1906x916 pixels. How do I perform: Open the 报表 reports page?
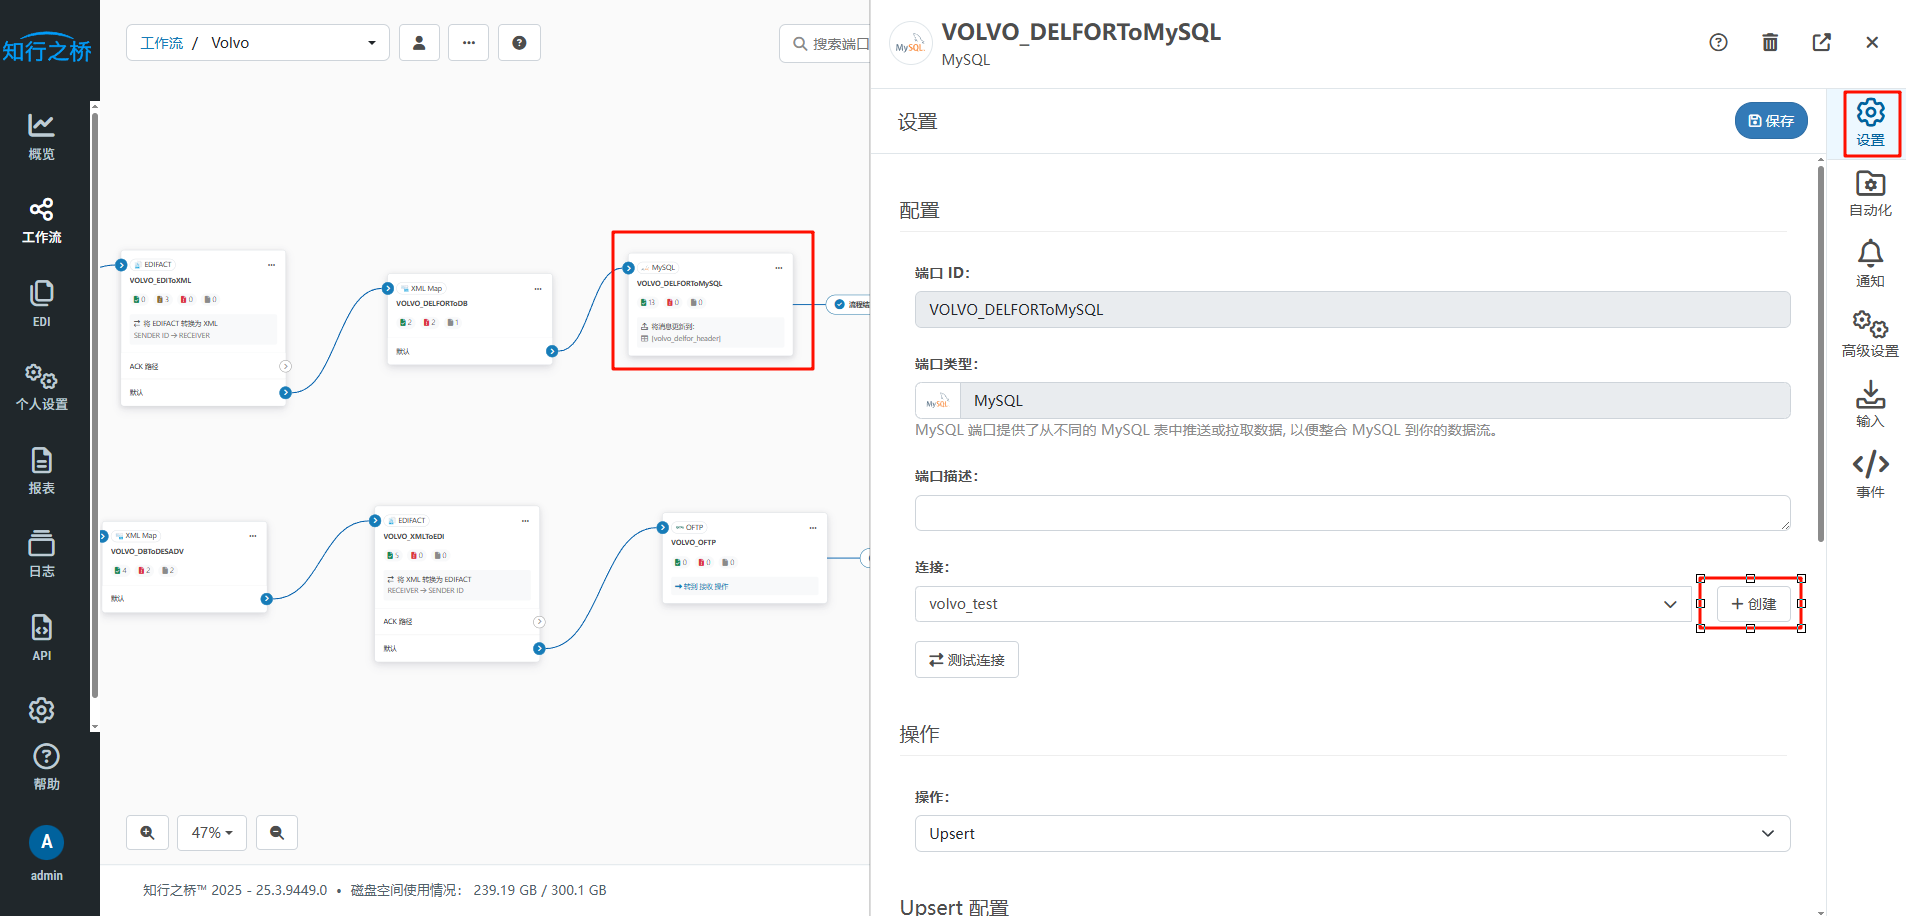point(41,471)
